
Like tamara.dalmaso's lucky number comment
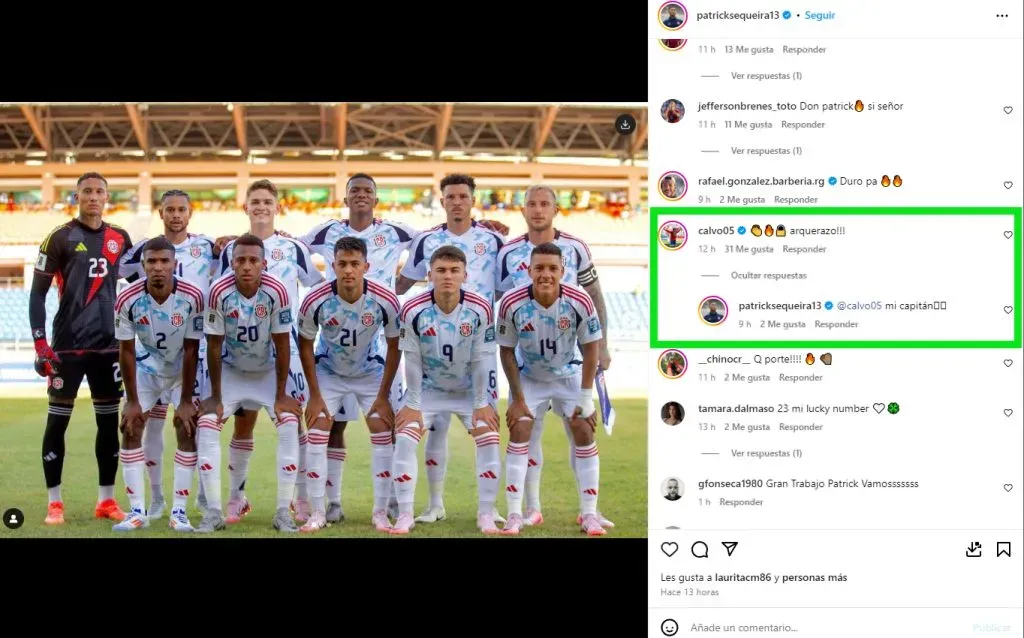click(1008, 413)
